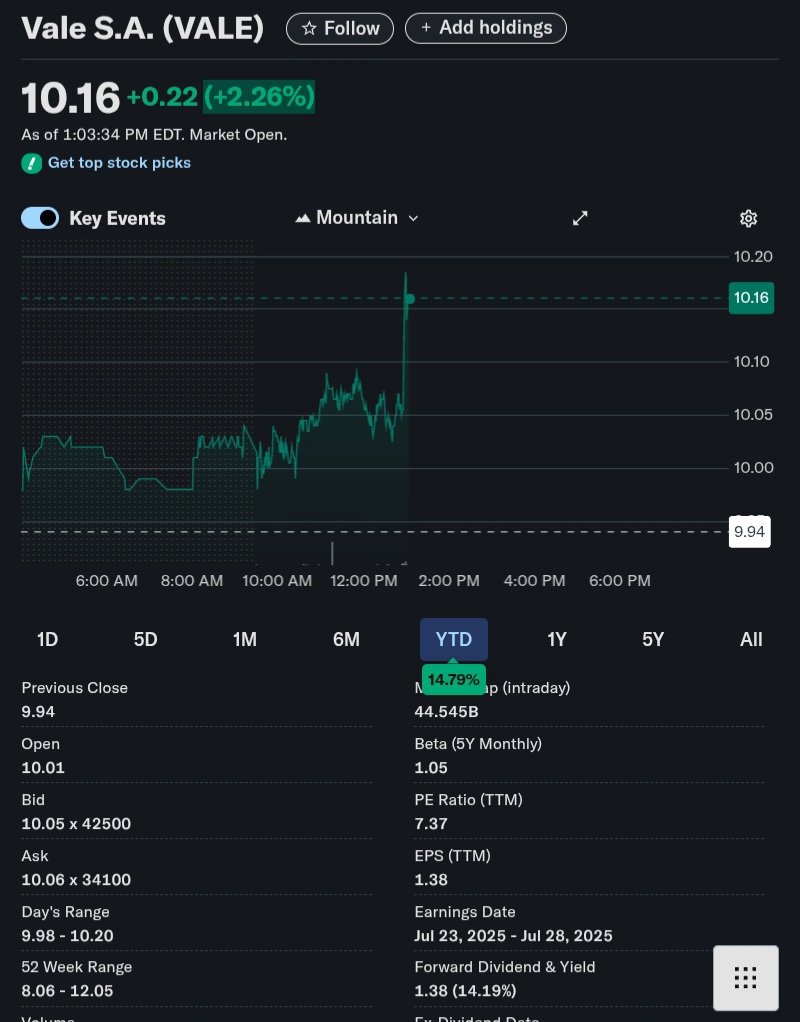Click the PE Ratio value 7.37
Image resolution: width=800 pixels, height=1022 pixels.
(431, 824)
